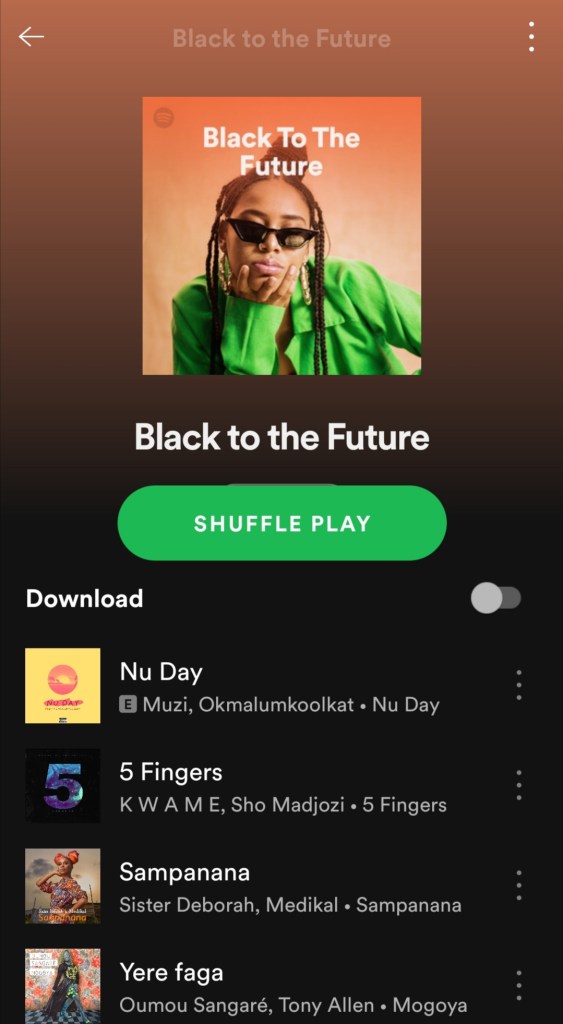Tap the Sampanana album thumbnail

click(x=63, y=886)
